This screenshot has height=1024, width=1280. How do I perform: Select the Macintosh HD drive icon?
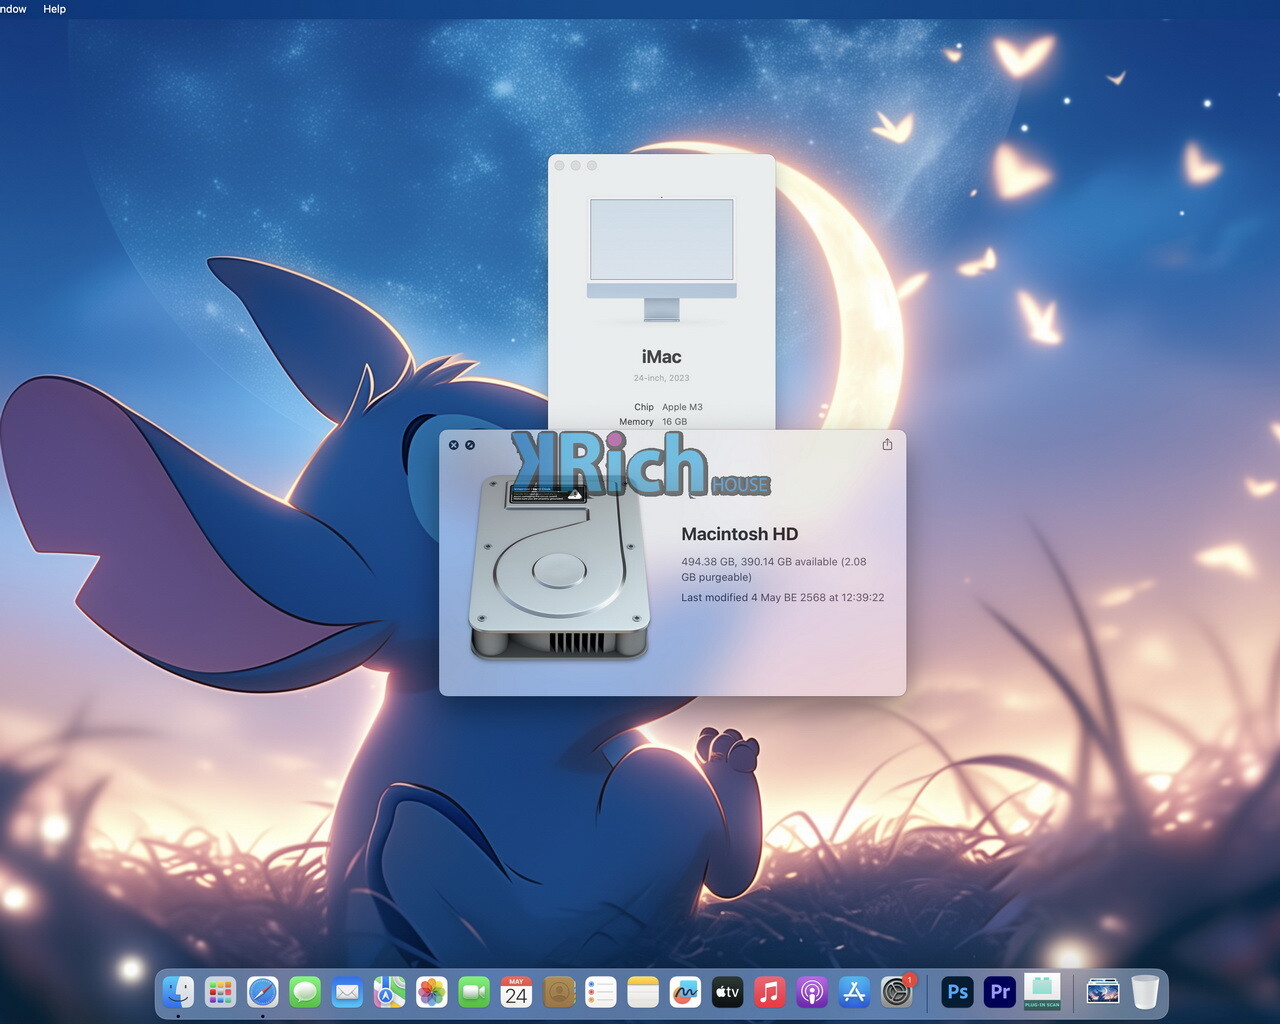[x=559, y=567]
